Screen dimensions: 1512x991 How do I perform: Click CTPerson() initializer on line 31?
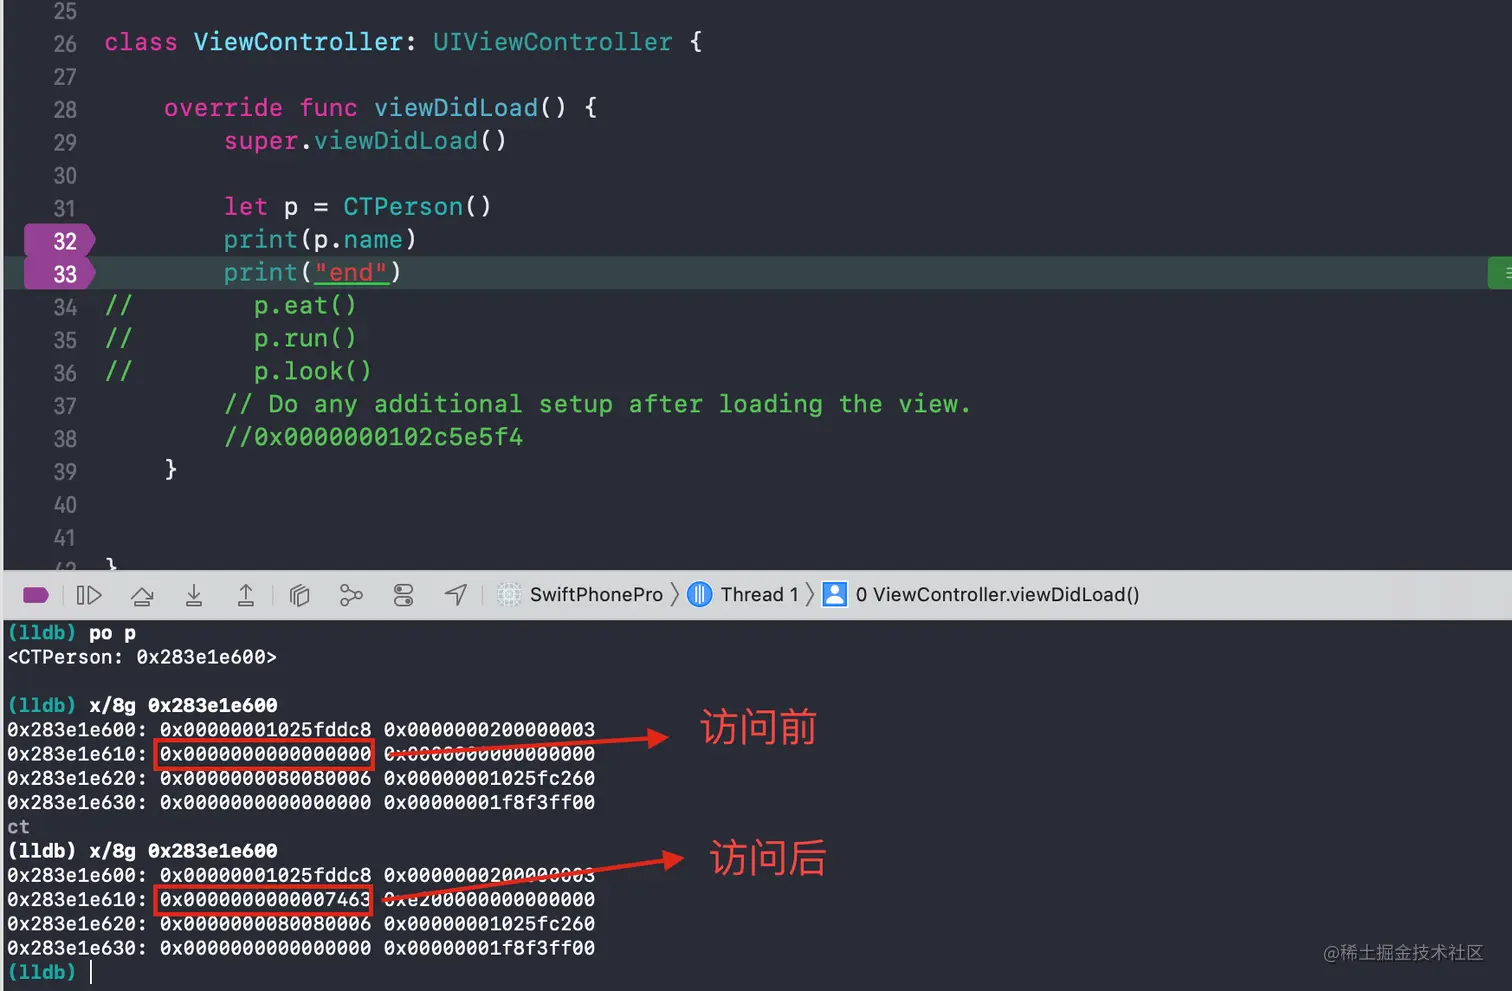[417, 206]
